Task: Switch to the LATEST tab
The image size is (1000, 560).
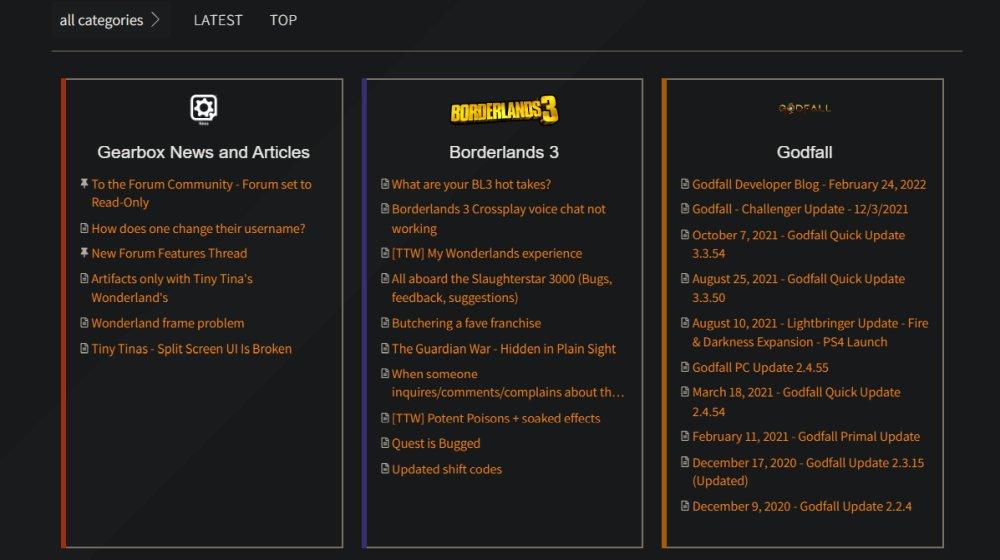Action: pos(217,20)
